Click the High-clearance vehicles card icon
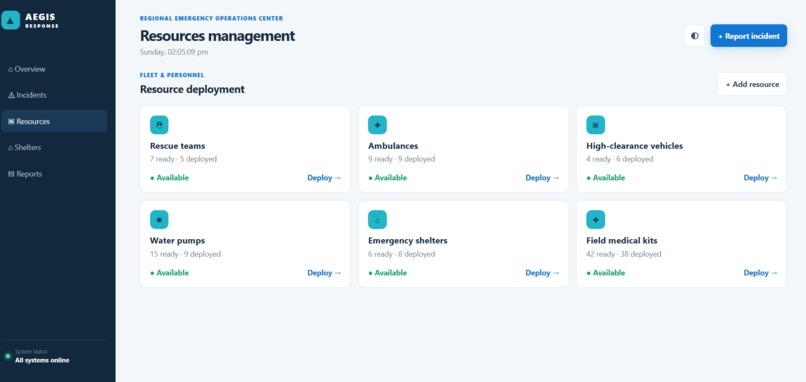 point(595,125)
